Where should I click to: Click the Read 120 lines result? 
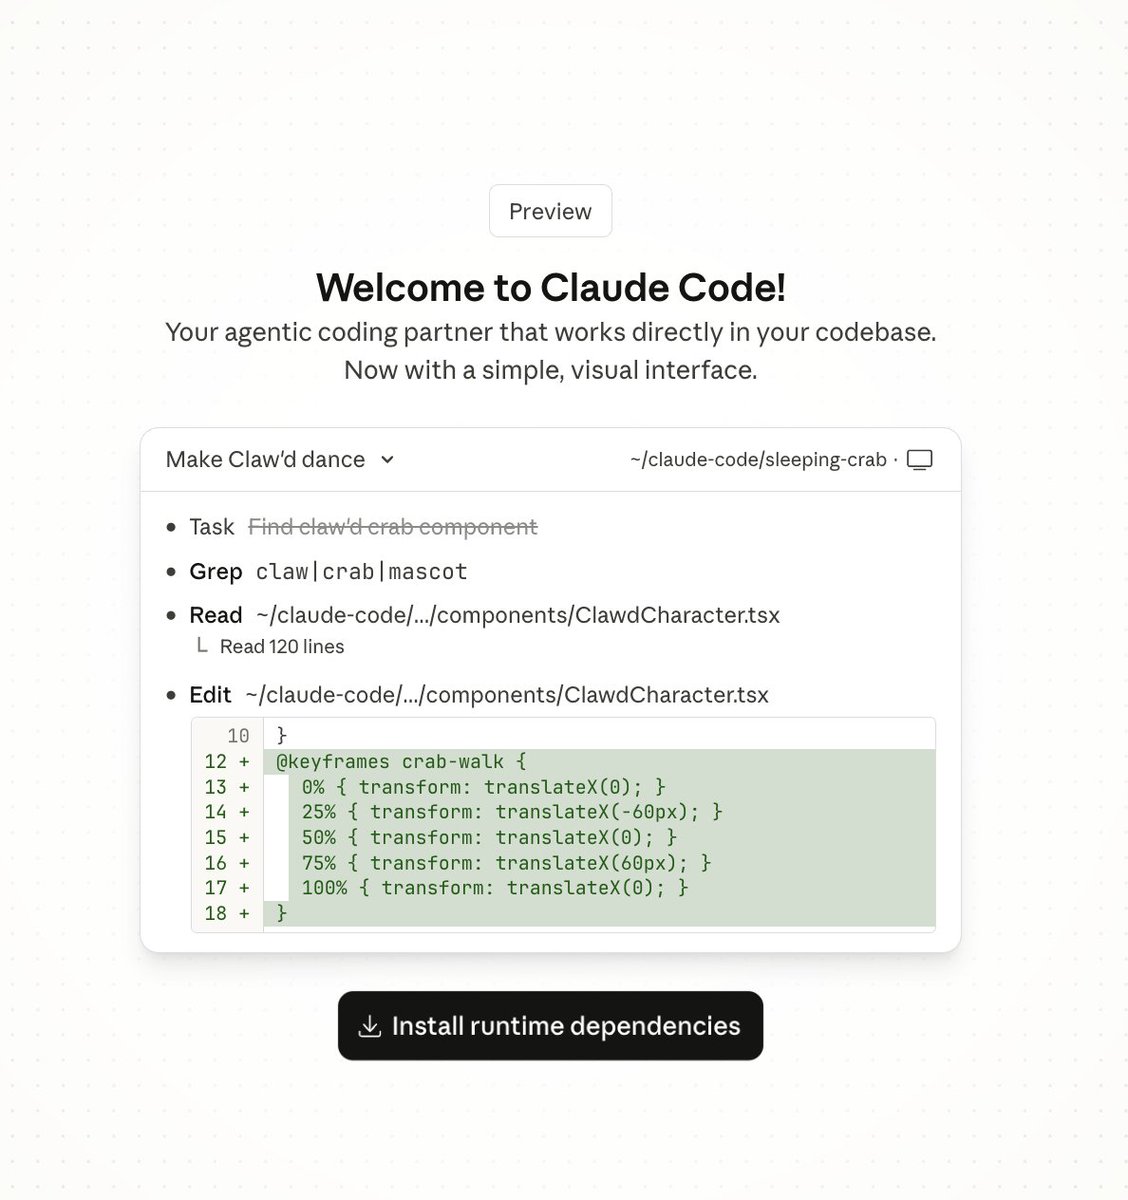(x=282, y=647)
